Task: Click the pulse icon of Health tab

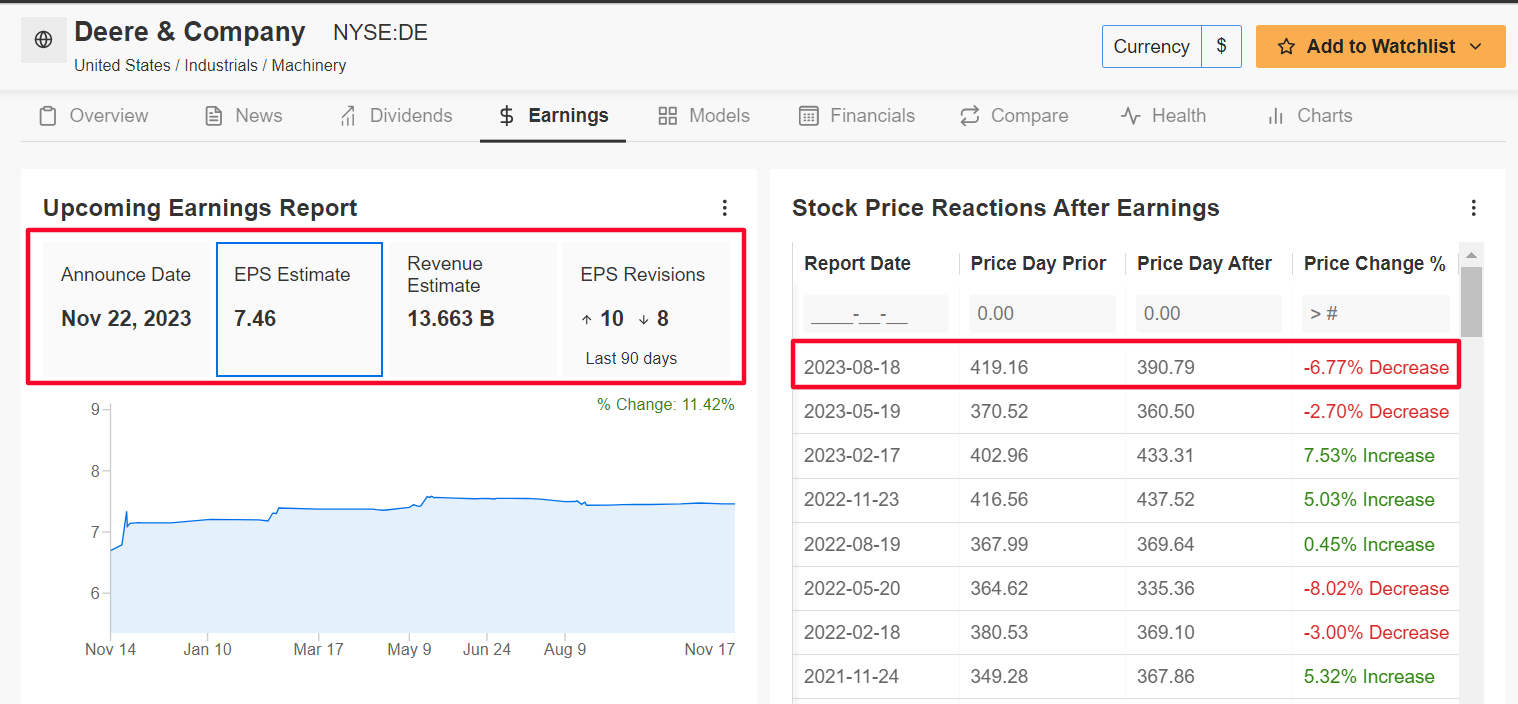Action: click(x=1131, y=116)
